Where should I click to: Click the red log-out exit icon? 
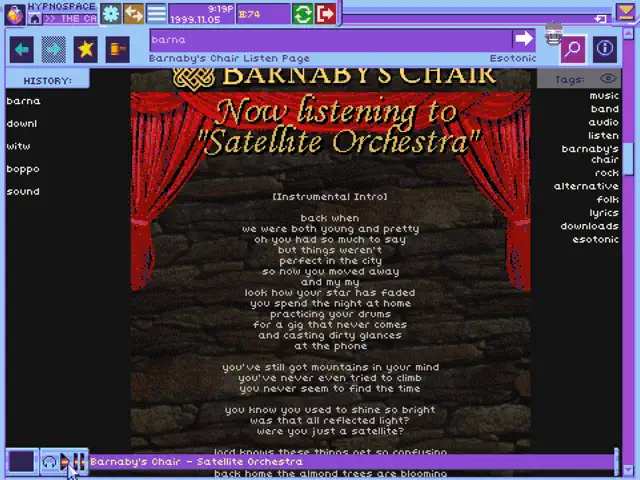pos(325,14)
